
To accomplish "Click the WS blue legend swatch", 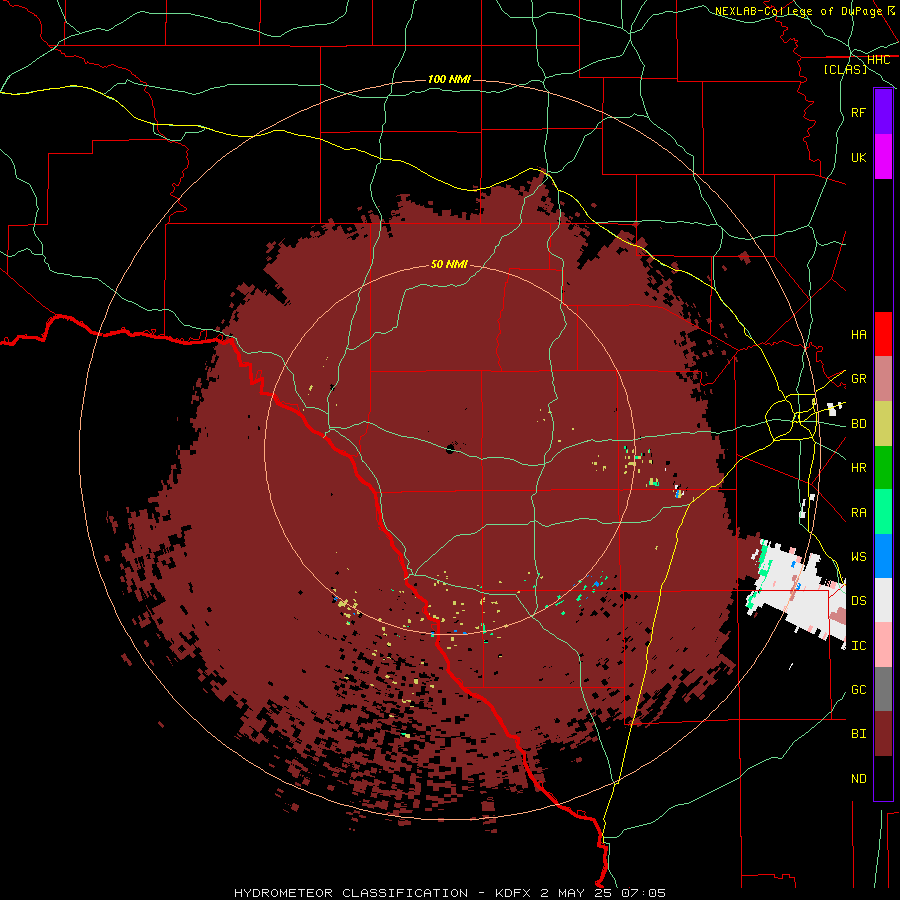I will coord(883,556).
